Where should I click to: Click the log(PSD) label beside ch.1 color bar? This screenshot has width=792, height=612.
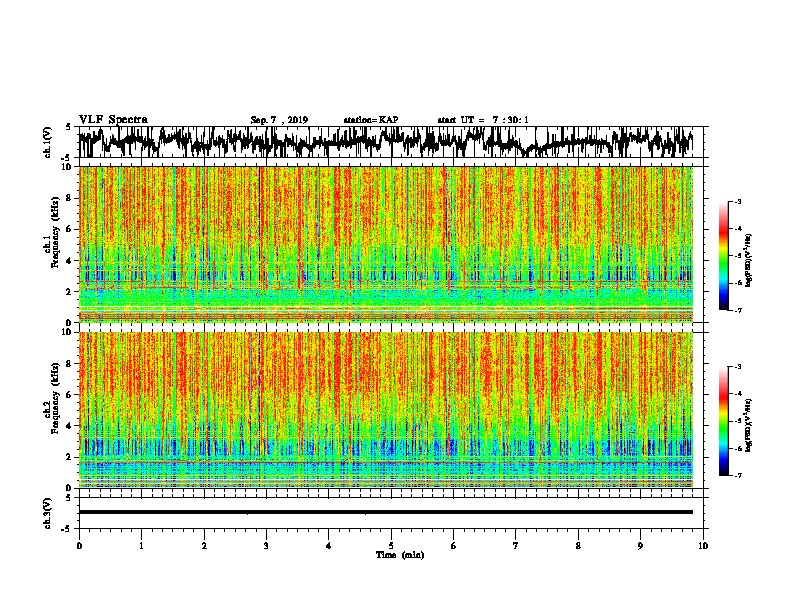click(x=748, y=261)
